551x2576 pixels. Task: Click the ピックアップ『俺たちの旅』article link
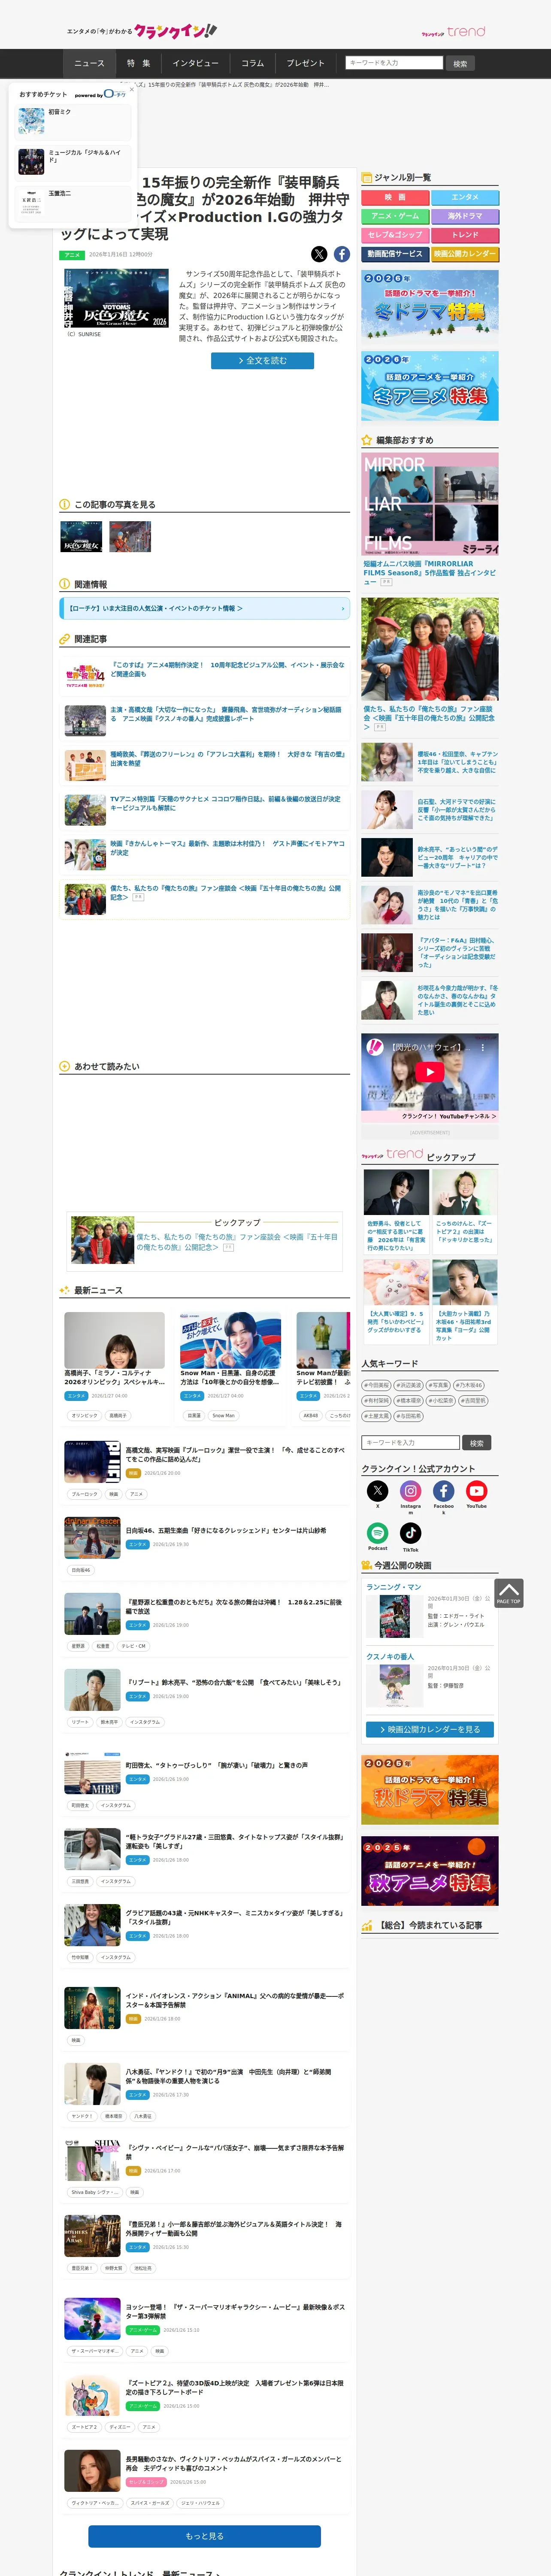tap(236, 1241)
